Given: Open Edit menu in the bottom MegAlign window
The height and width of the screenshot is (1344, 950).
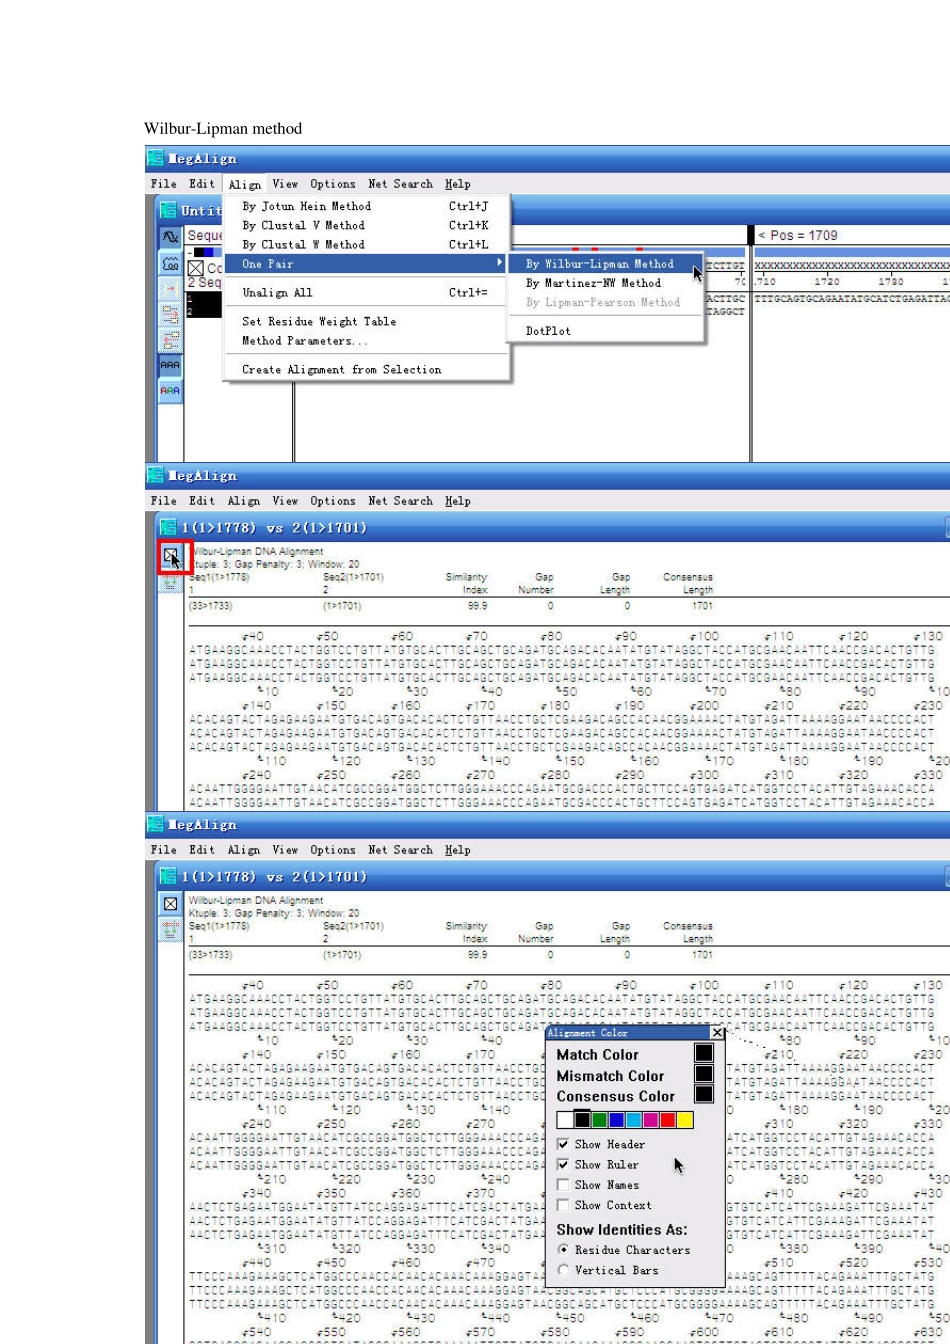Looking at the screenshot, I should tap(202, 850).
